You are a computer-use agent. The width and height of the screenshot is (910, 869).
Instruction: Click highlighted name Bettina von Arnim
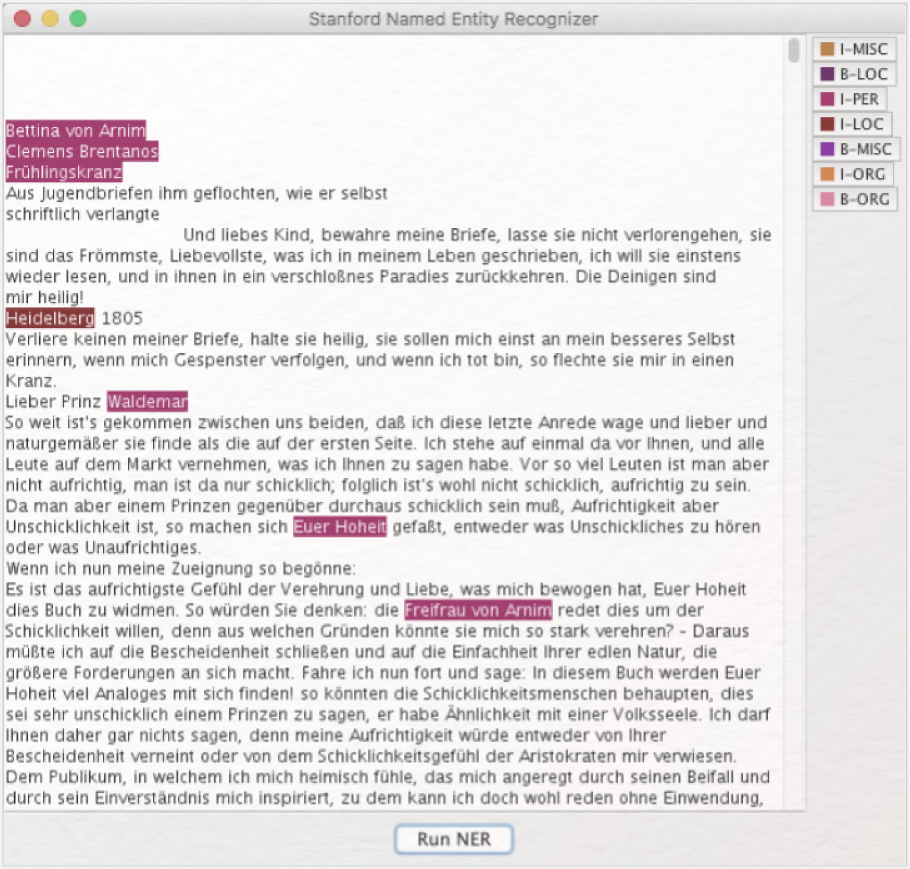click(x=75, y=131)
